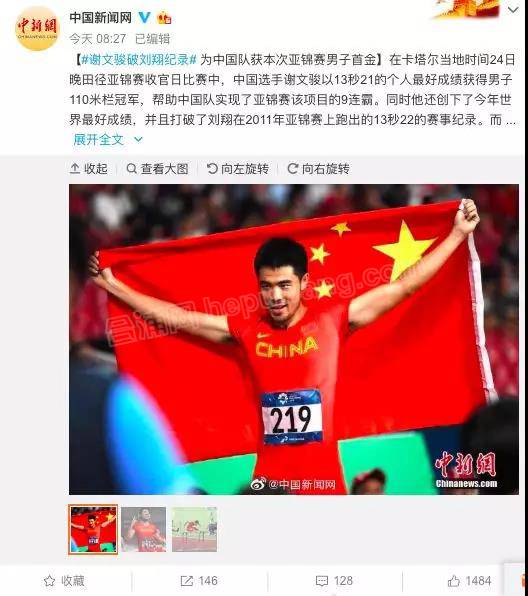Open the 中国新闻网 account name link
Screen dimensions: 528x596
point(100,17)
